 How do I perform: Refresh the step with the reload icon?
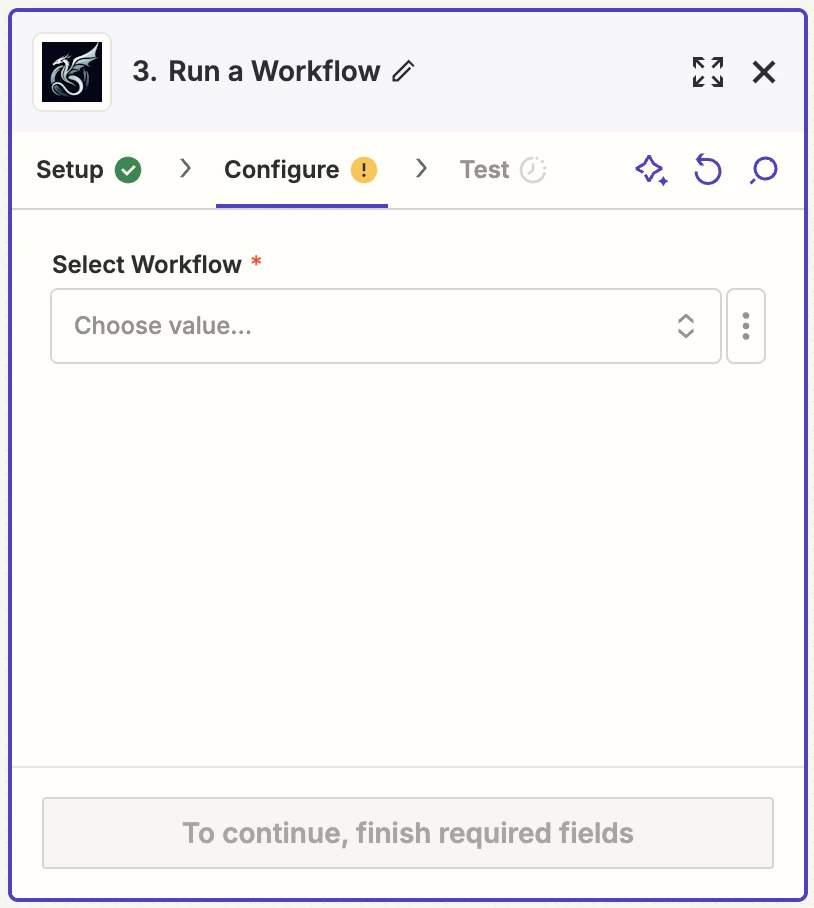tap(707, 170)
